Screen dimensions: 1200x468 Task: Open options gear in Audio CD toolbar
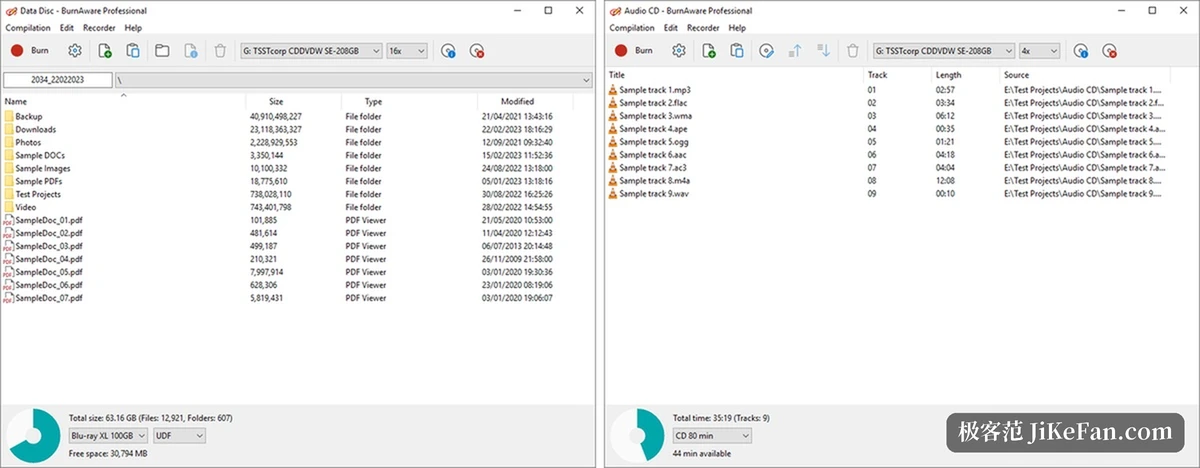[679, 50]
